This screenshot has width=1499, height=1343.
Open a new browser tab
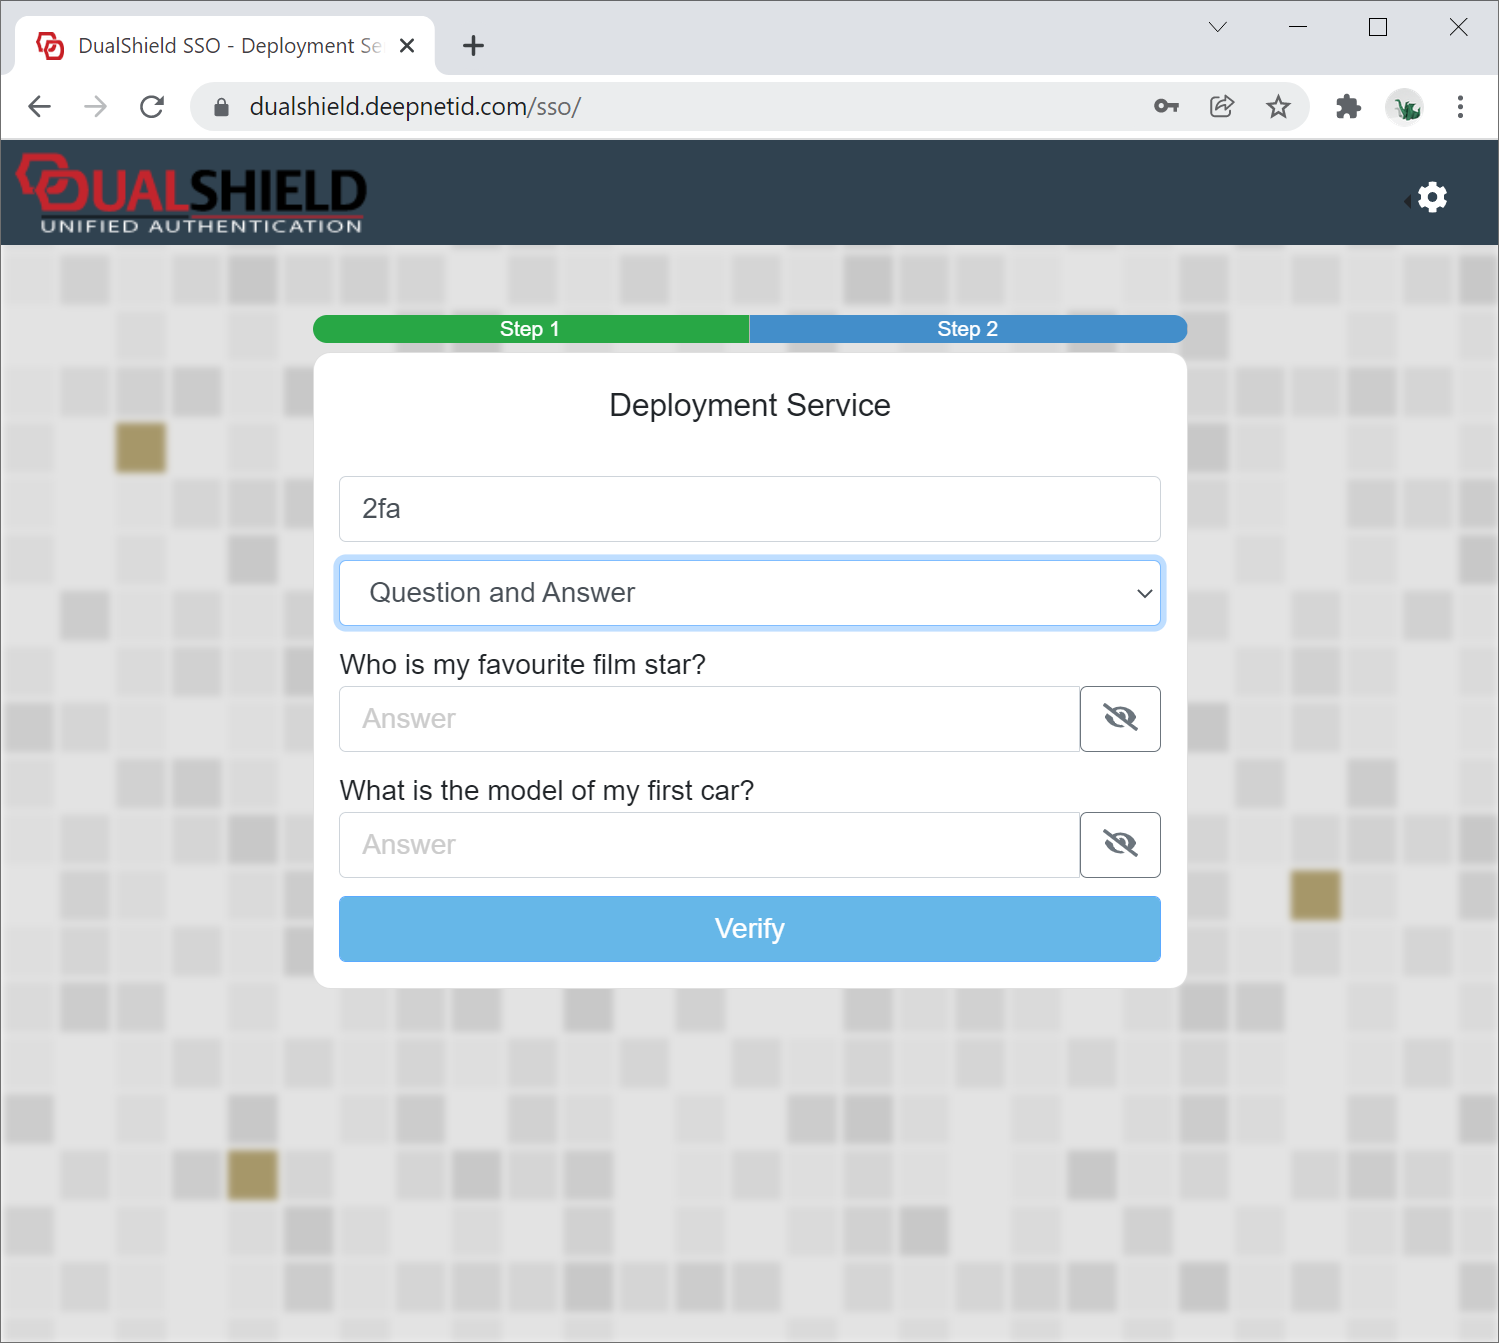pos(473,46)
